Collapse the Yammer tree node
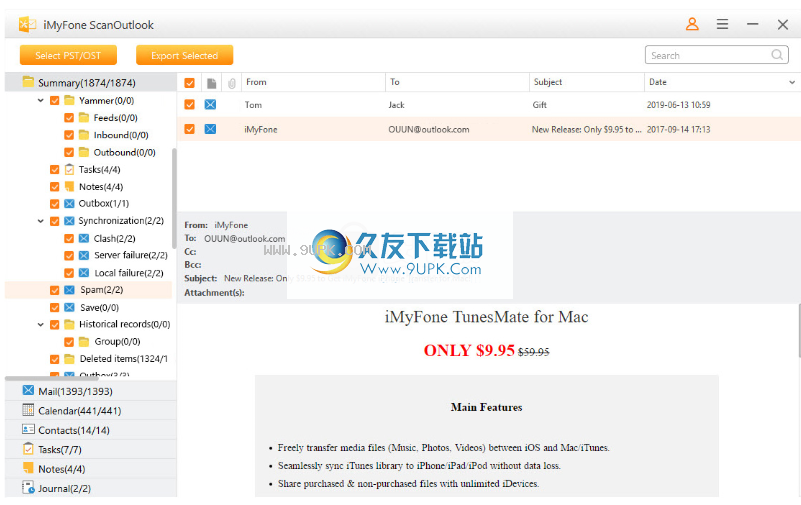801x505 pixels. (41, 101)
